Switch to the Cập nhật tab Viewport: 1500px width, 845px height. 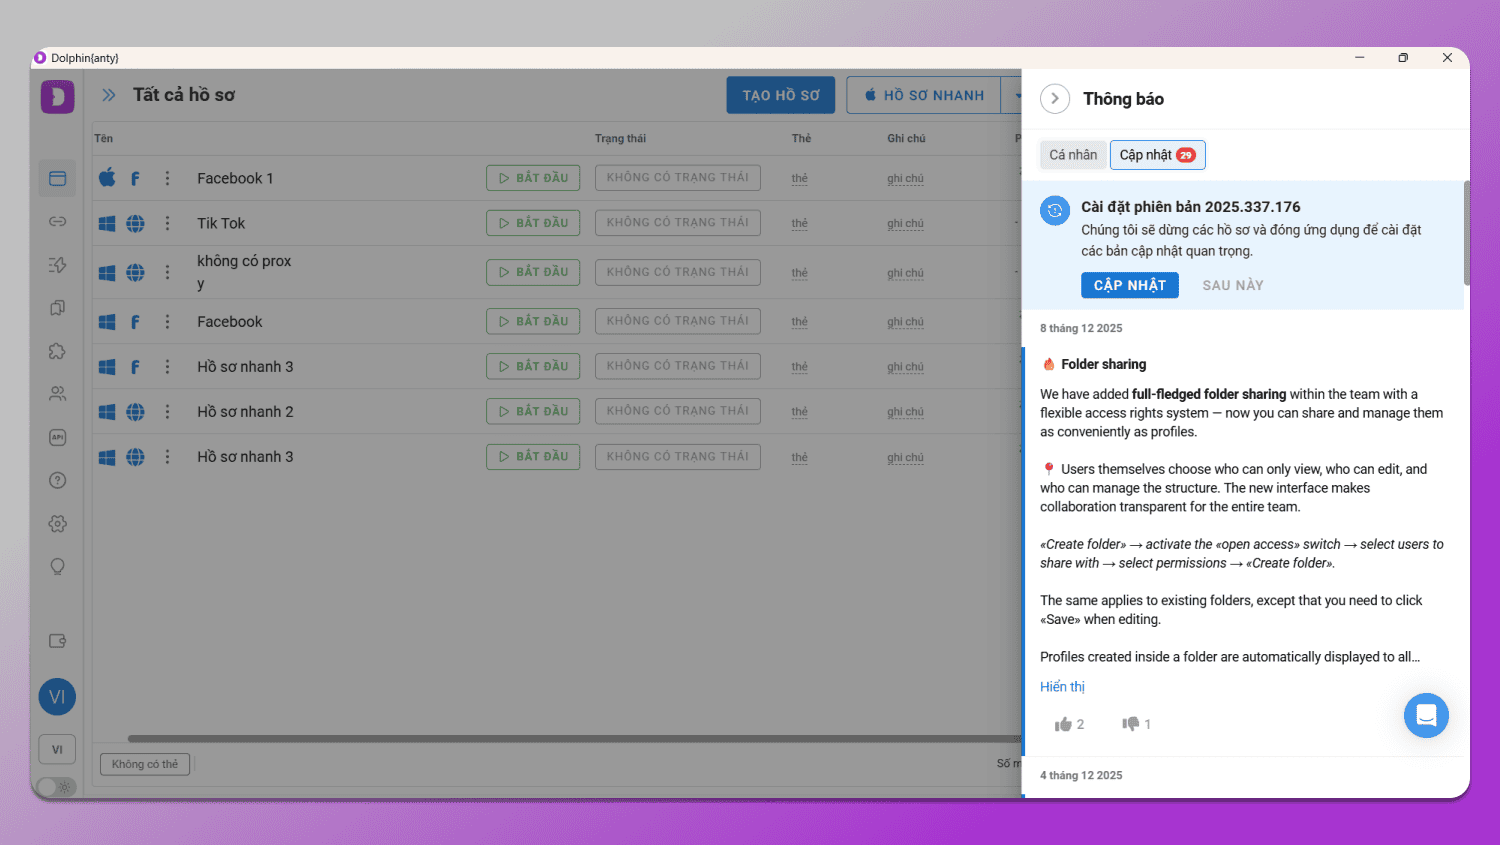(x=1158, y=155)
